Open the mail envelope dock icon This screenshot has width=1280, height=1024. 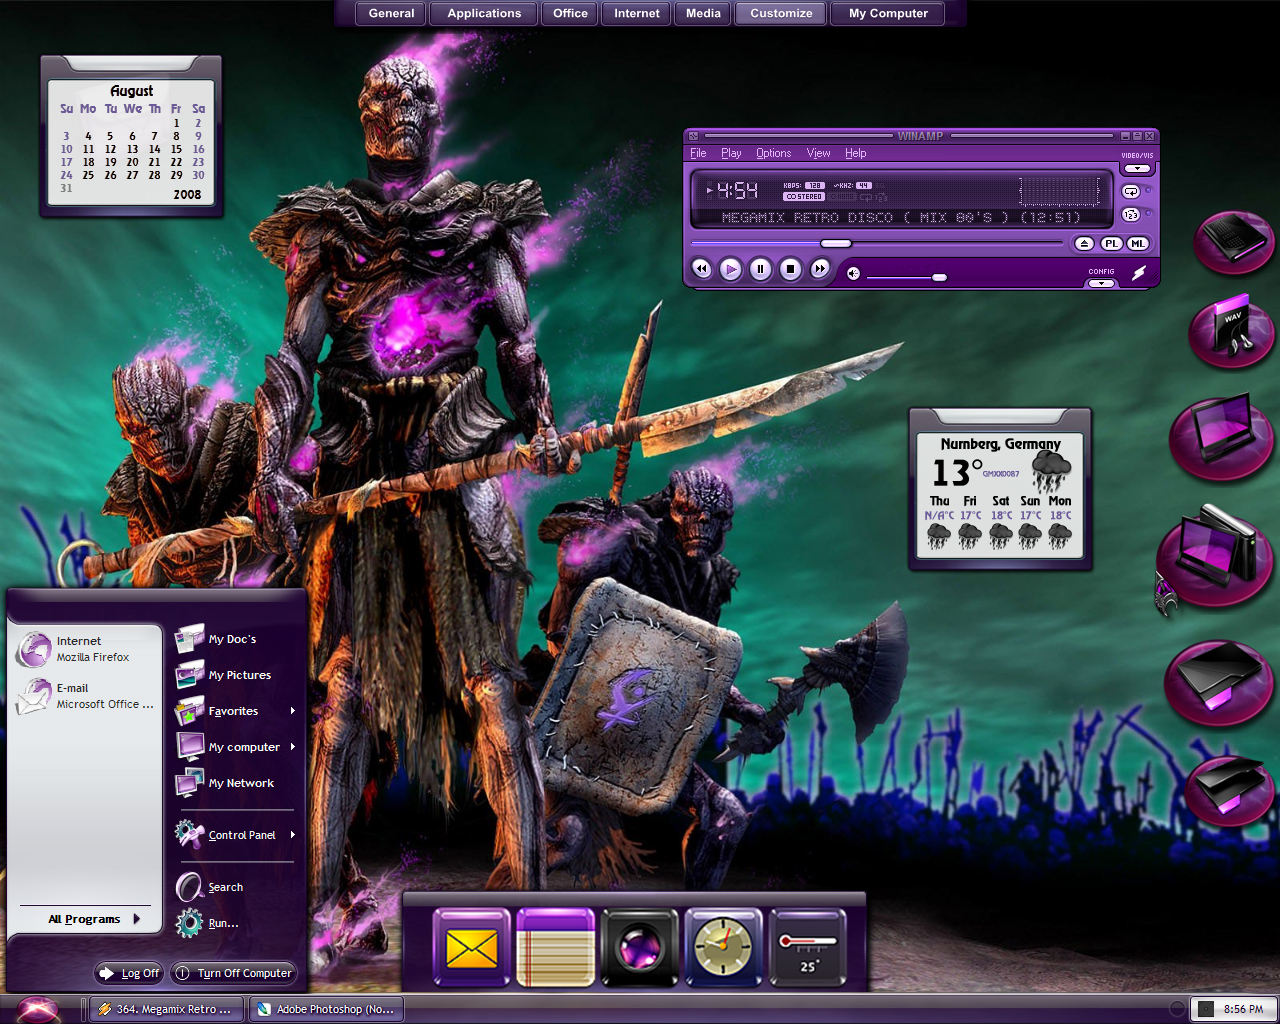[x=472, y=948]
